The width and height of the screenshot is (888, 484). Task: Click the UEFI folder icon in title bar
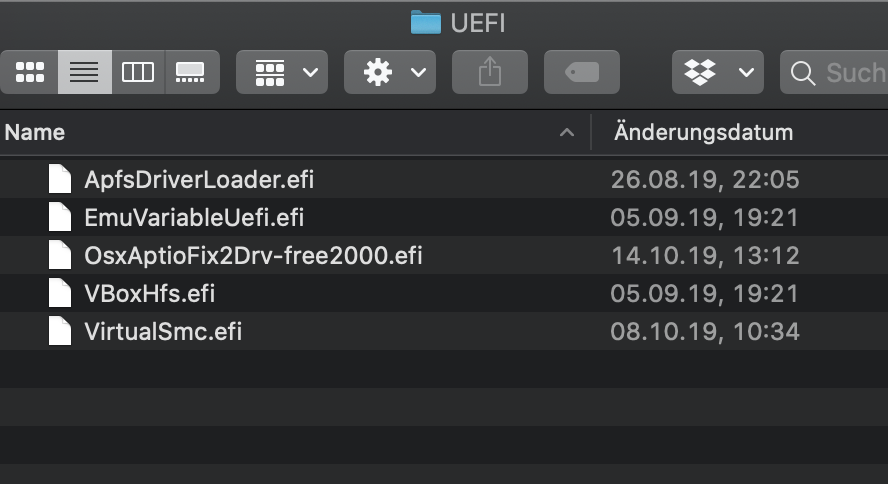point(426,22)
